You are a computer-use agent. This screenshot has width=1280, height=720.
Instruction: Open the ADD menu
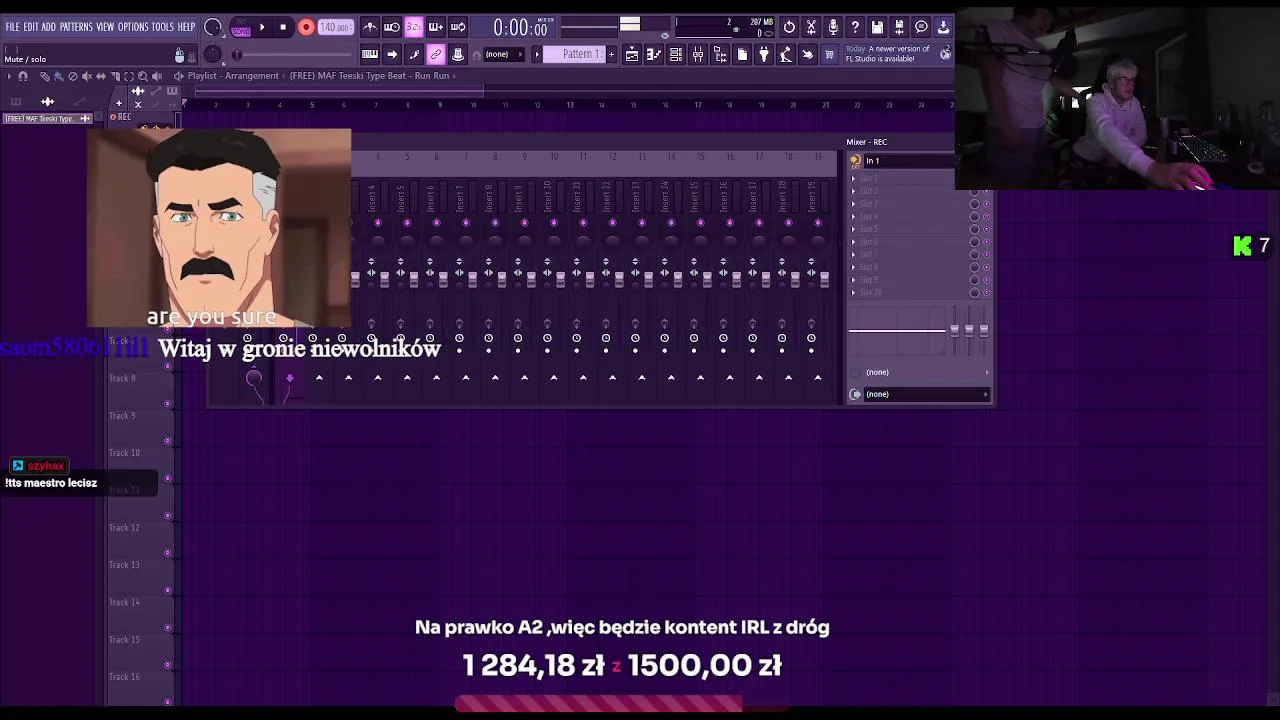(49, 27)
